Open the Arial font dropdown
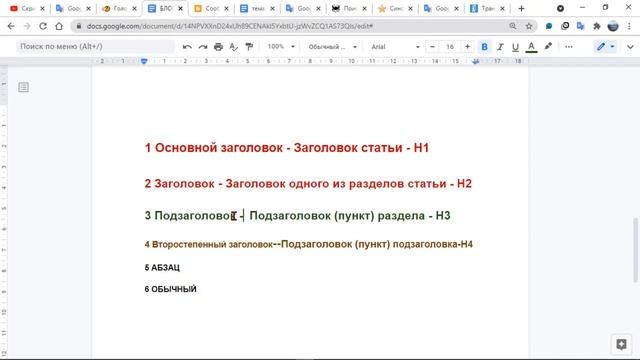The image size is (640, 360). (x=395, y=47)
